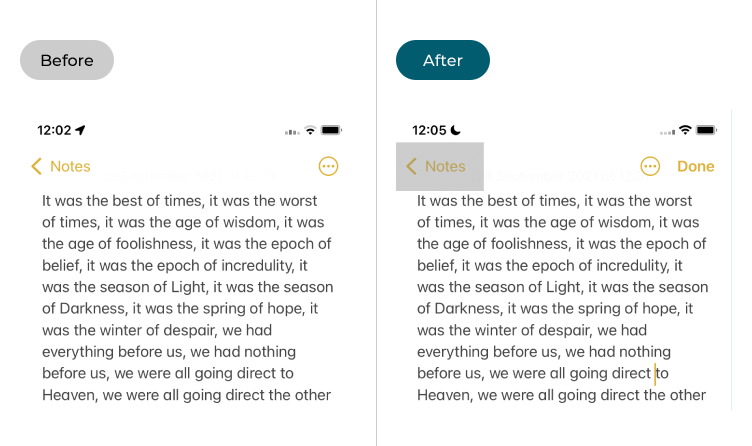Click the teal After label pill
Screen dimensions: 752x446
pos(443,60)
